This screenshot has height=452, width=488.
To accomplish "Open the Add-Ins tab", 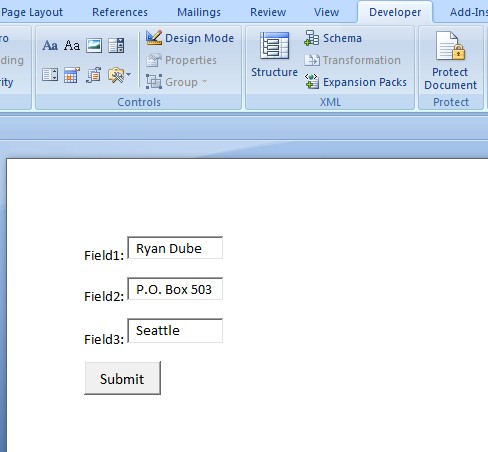I will click(x=469, y=12).
